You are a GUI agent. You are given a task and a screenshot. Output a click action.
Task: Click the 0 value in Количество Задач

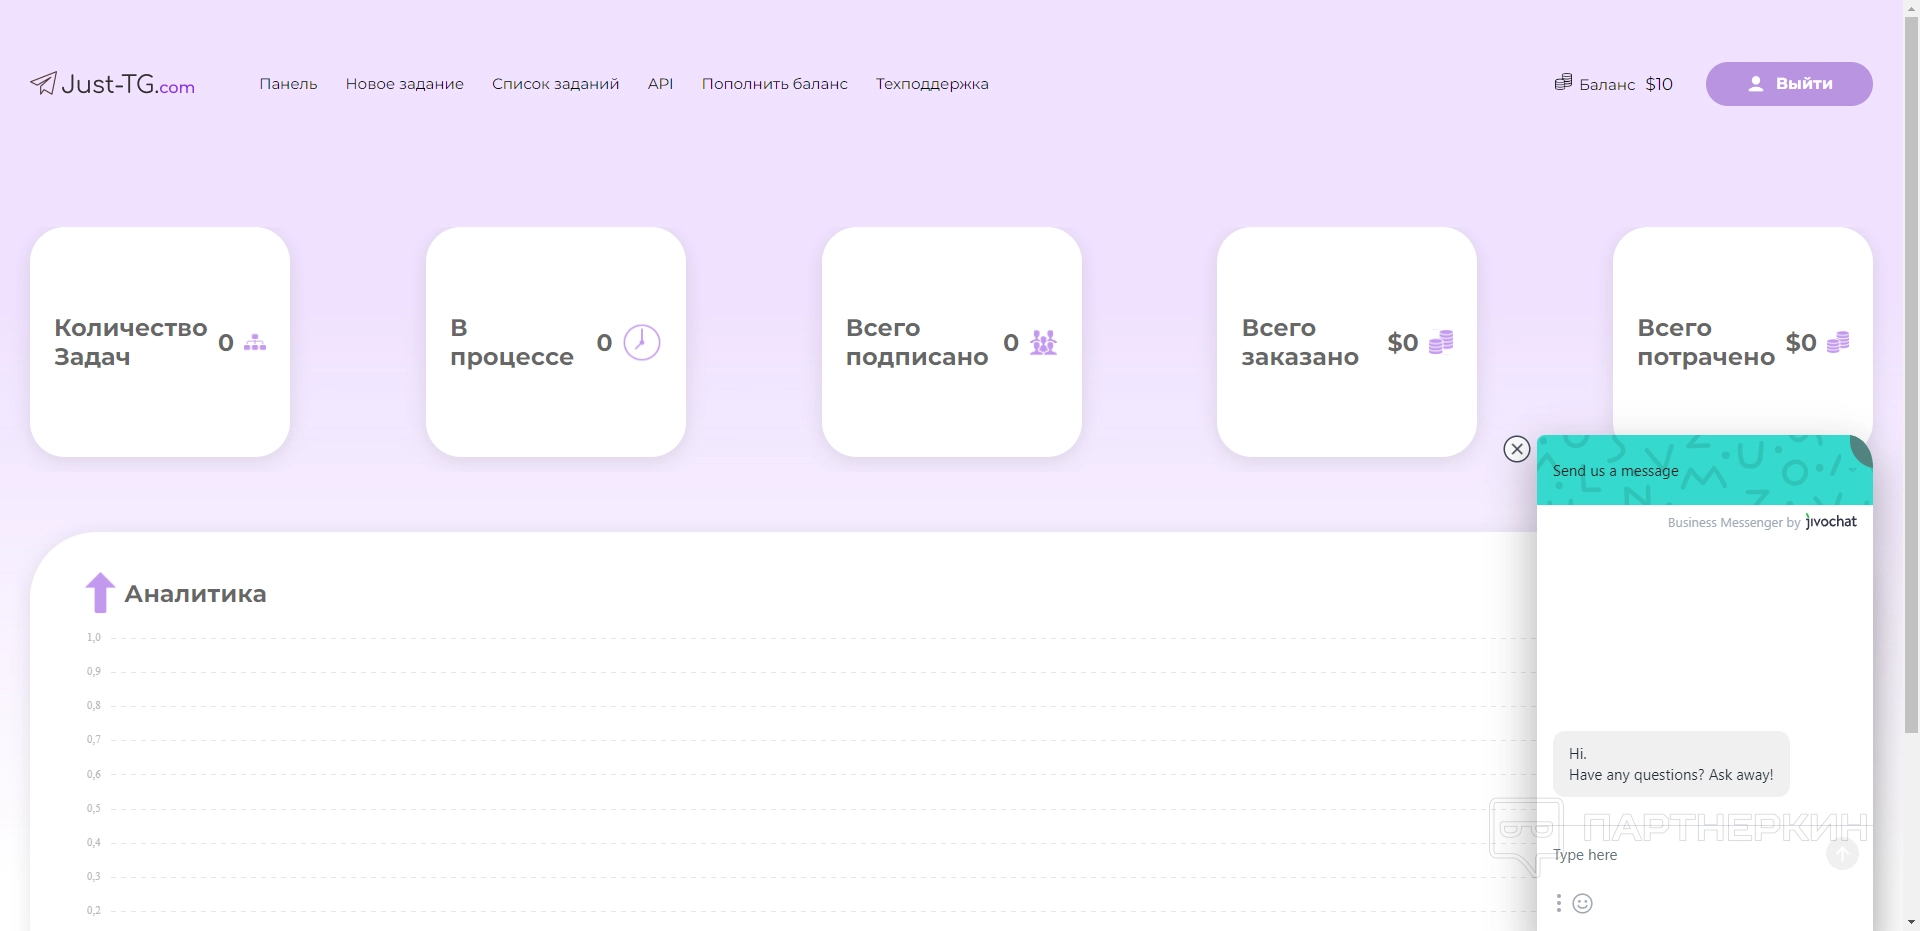coord(226,343)
